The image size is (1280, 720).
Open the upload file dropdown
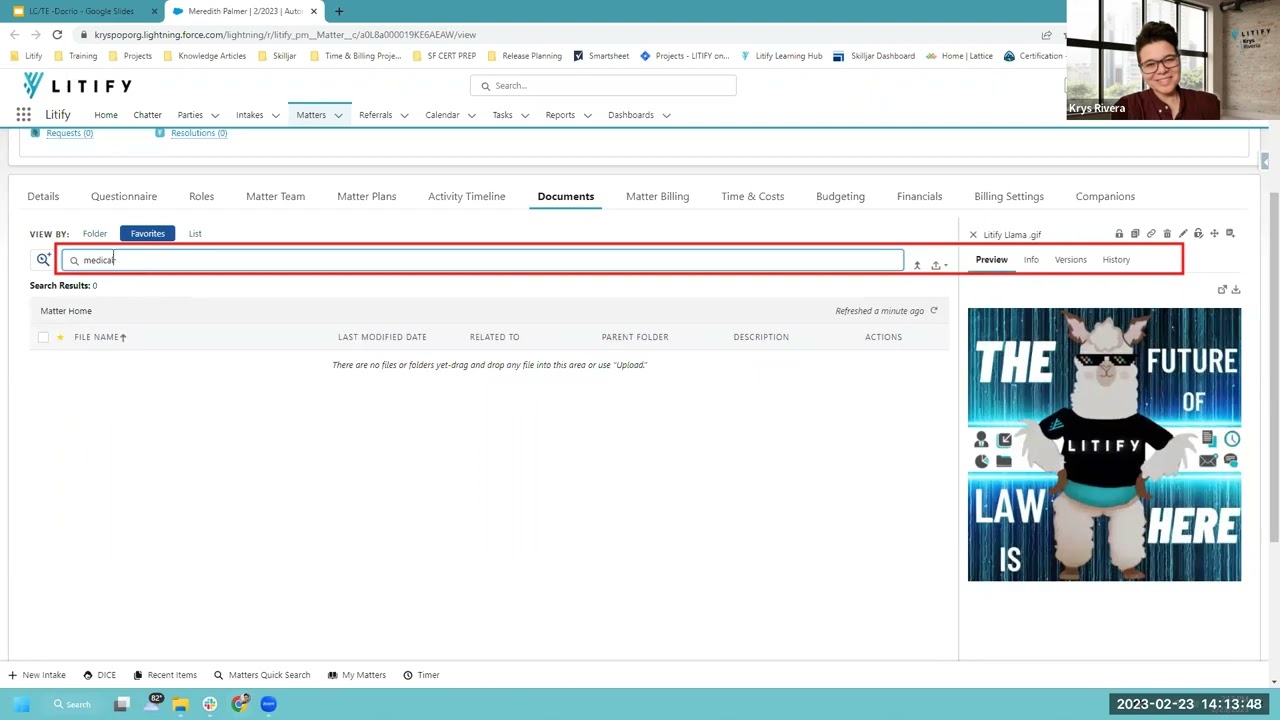[x=939, y=265]
